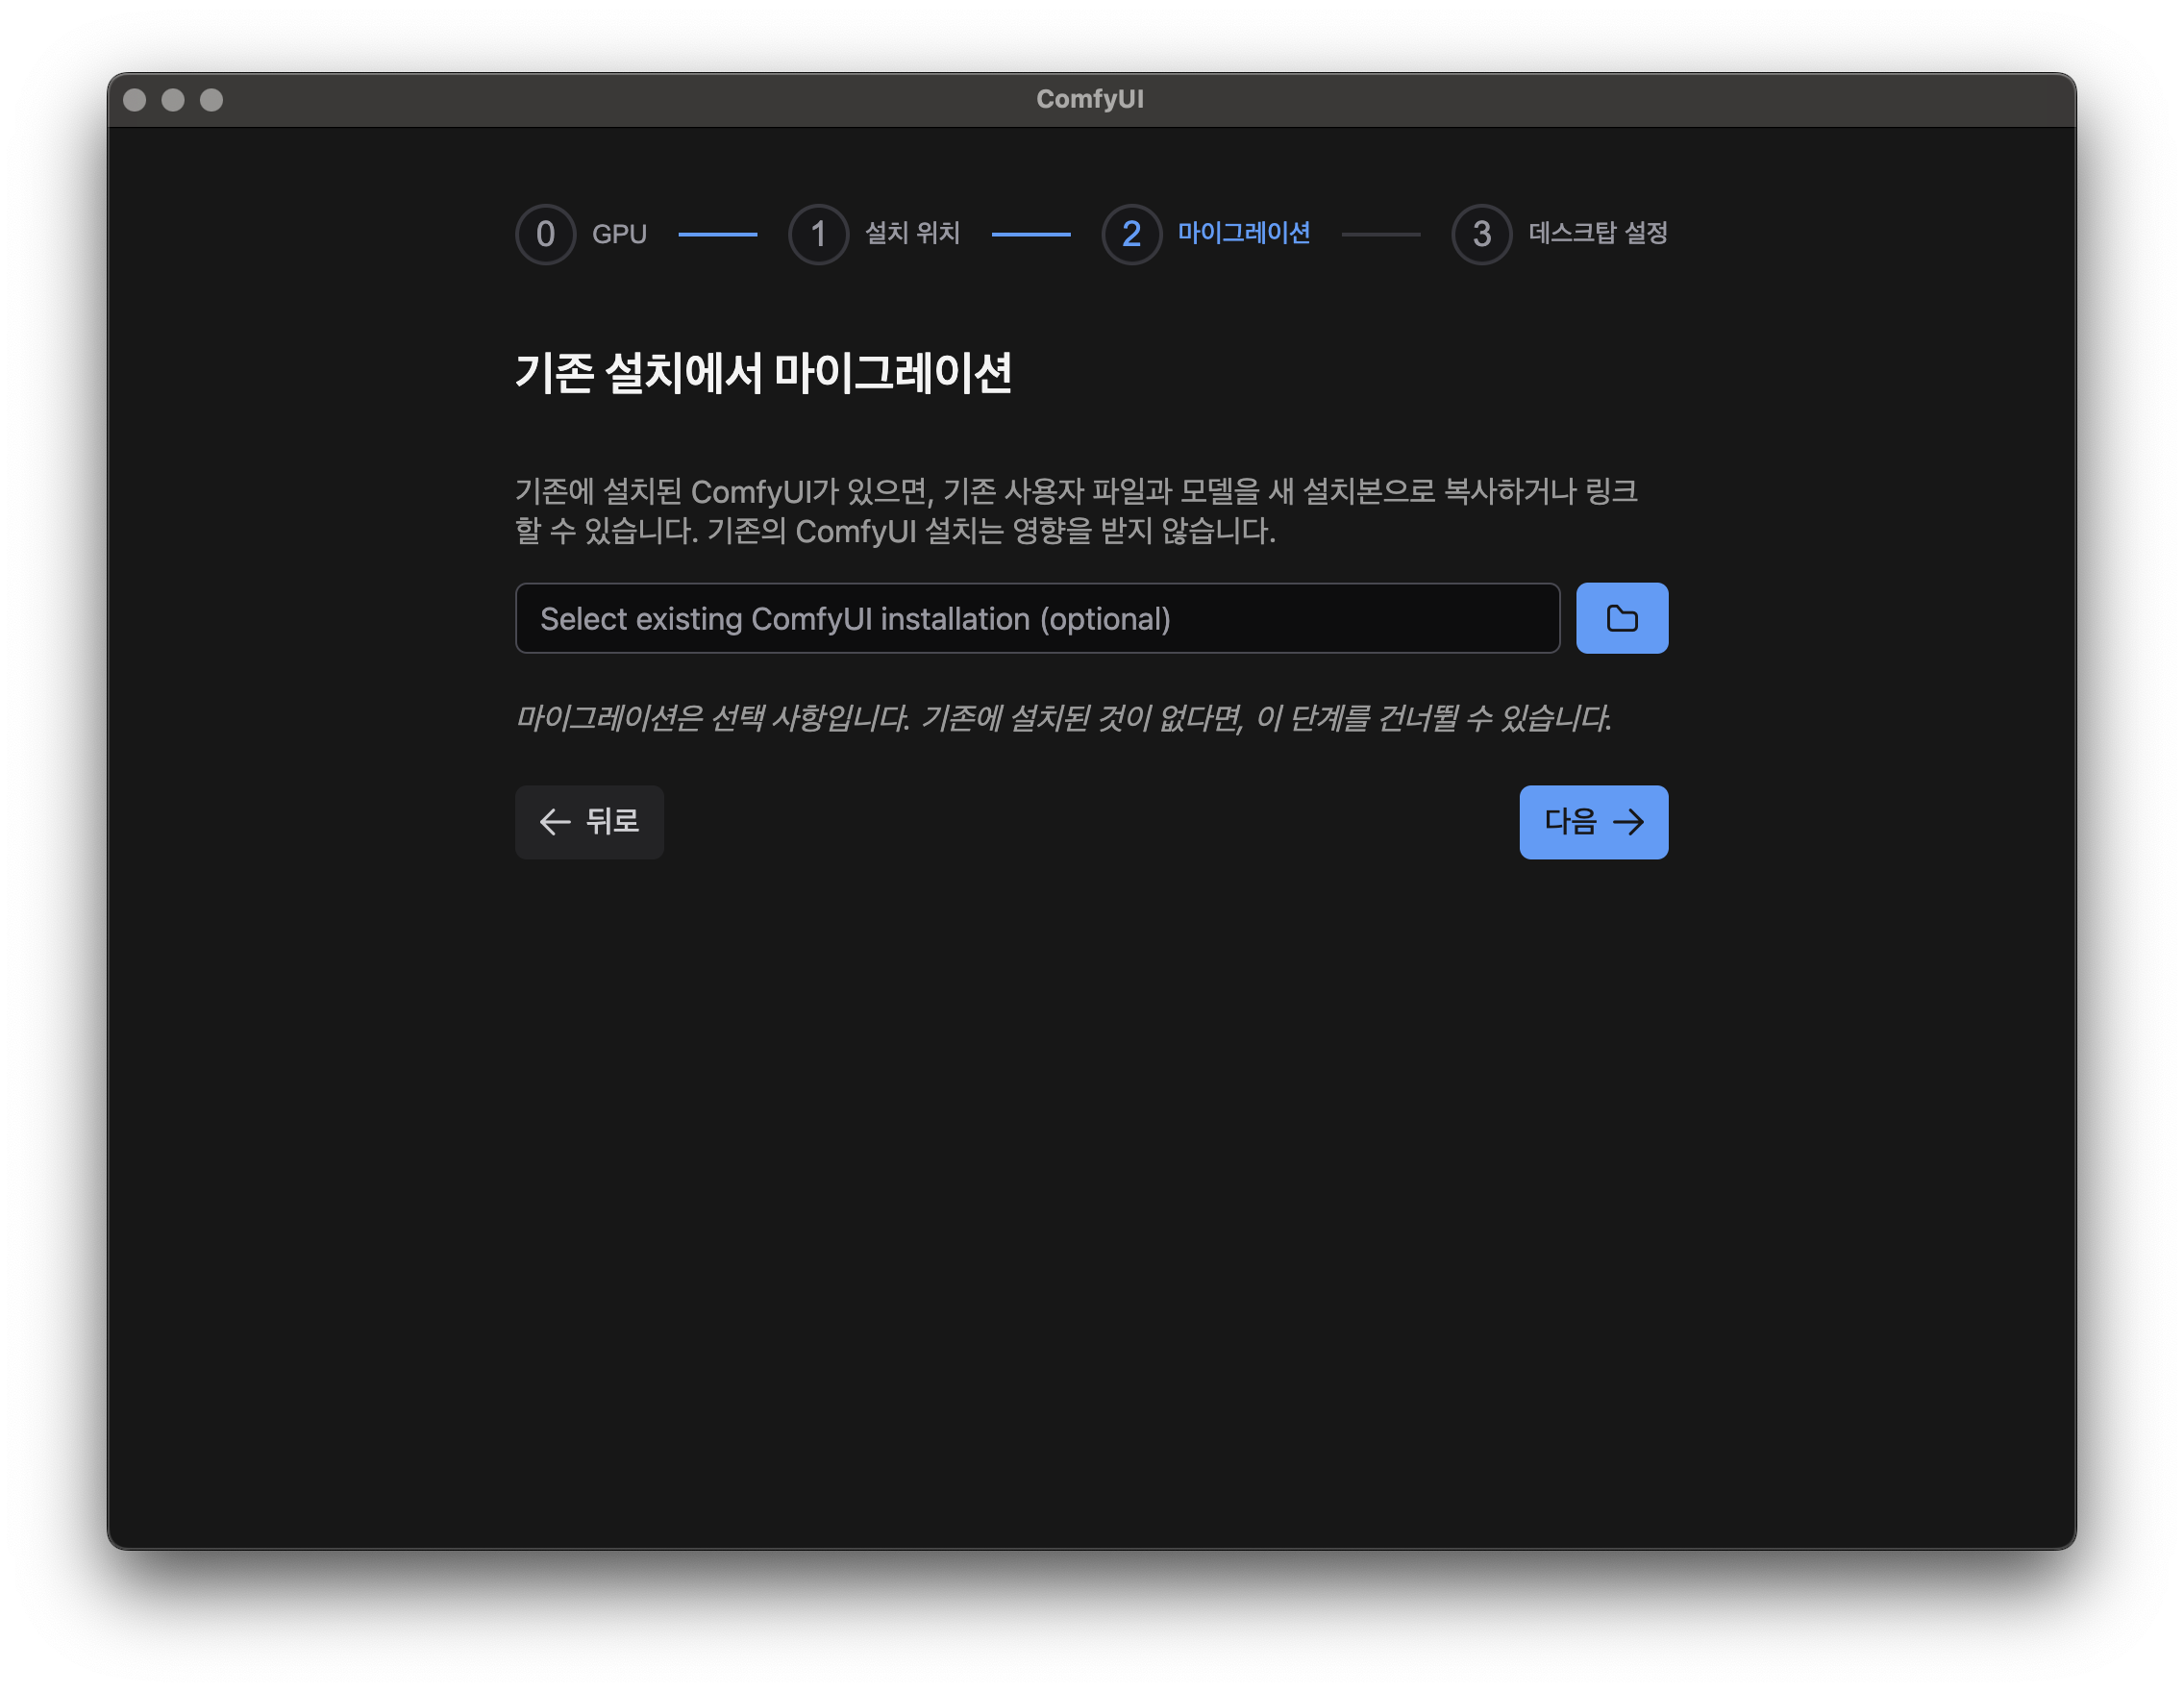Select the 마이그레이션 step label

[1243, 233]
